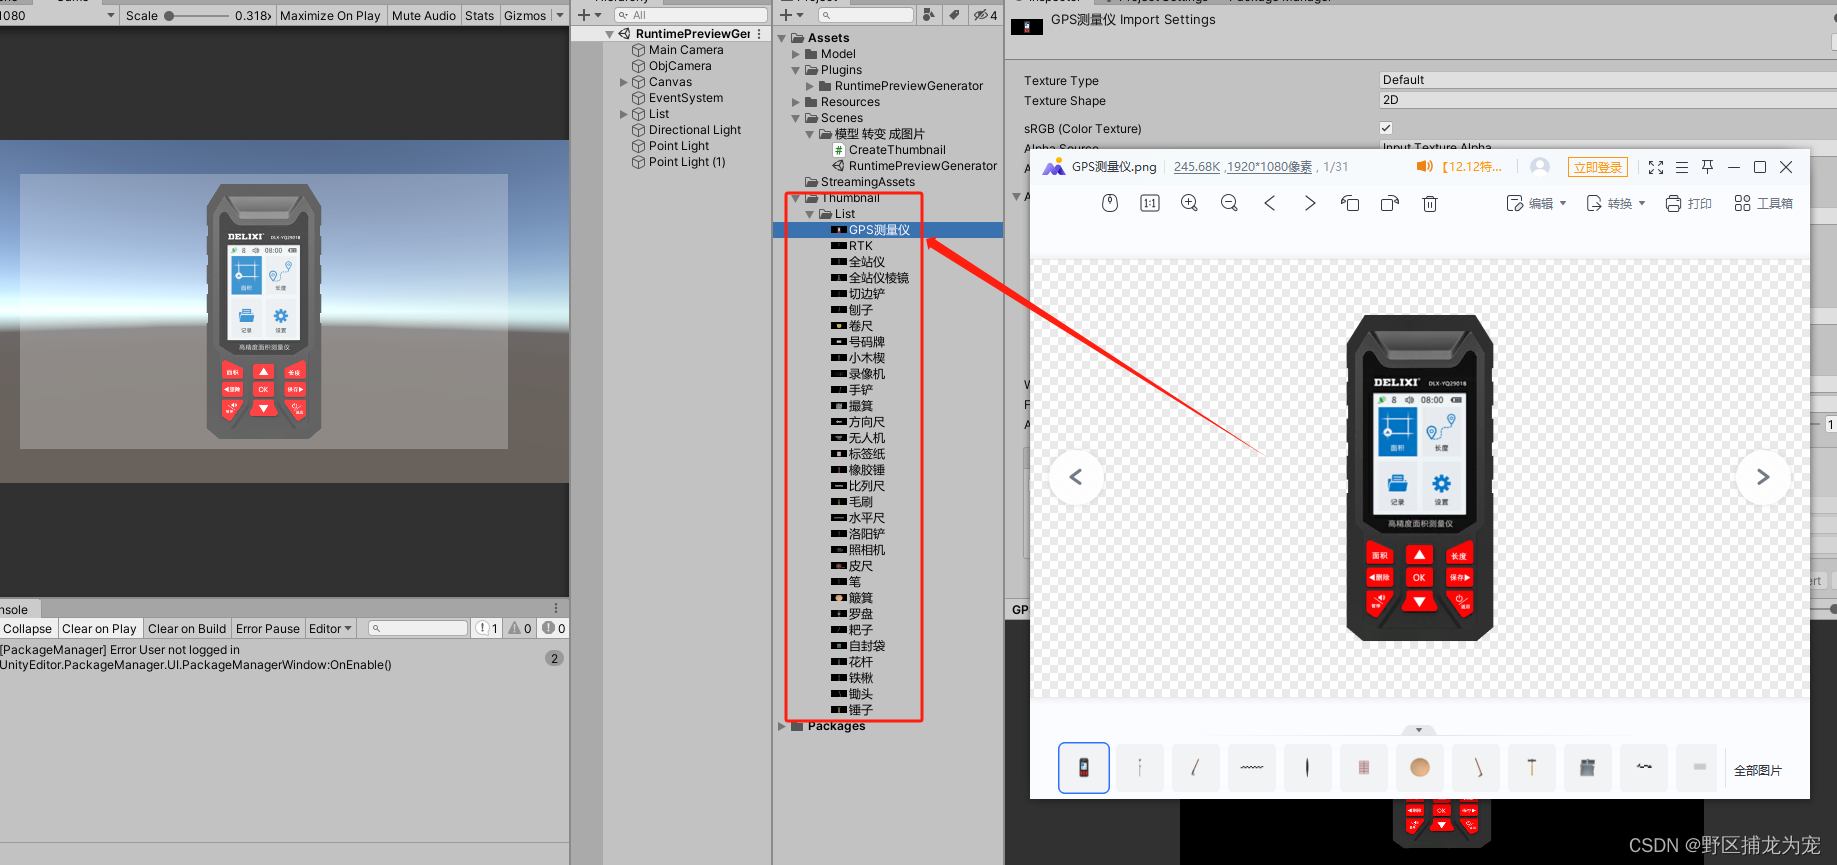
Task: Click the orange speaker announcement icon
Action: (x=1425, y=166)
